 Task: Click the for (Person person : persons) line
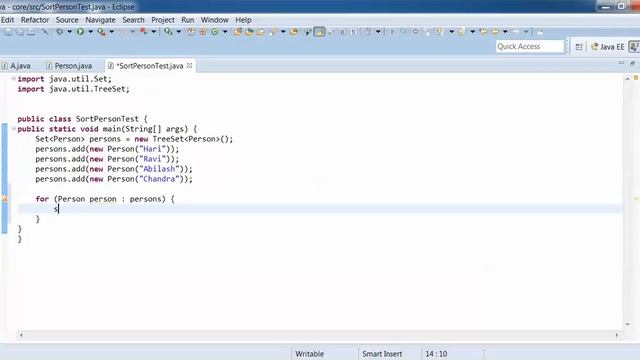[105, 199]
